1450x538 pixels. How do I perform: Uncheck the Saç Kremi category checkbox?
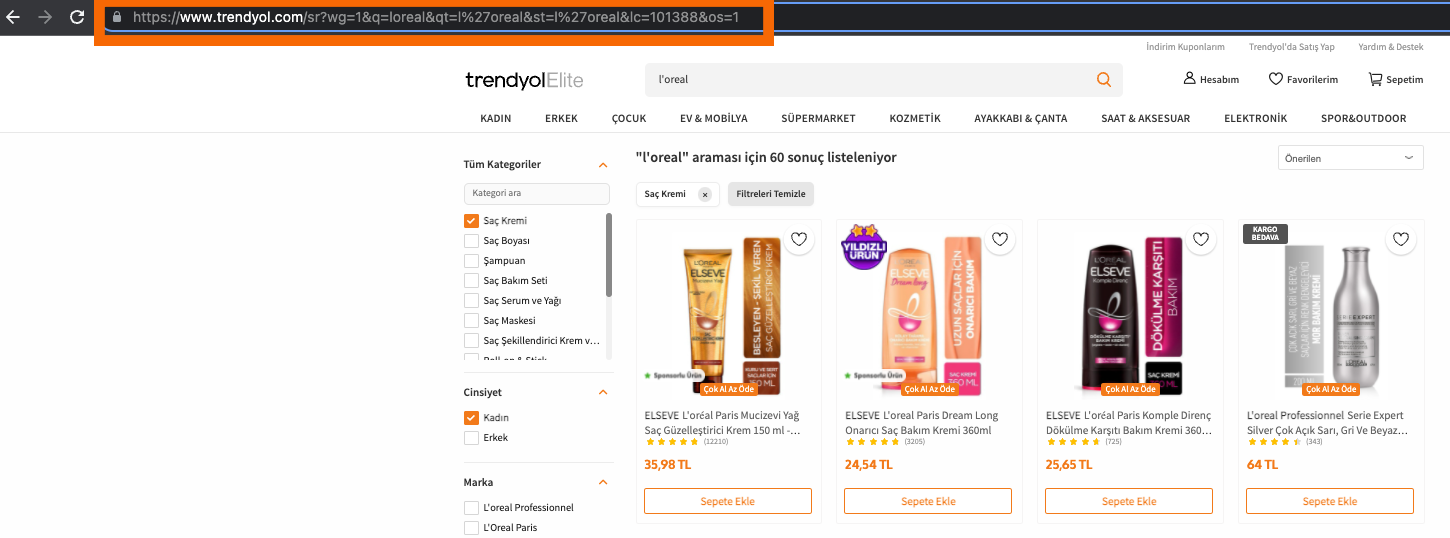coord(471,221)
